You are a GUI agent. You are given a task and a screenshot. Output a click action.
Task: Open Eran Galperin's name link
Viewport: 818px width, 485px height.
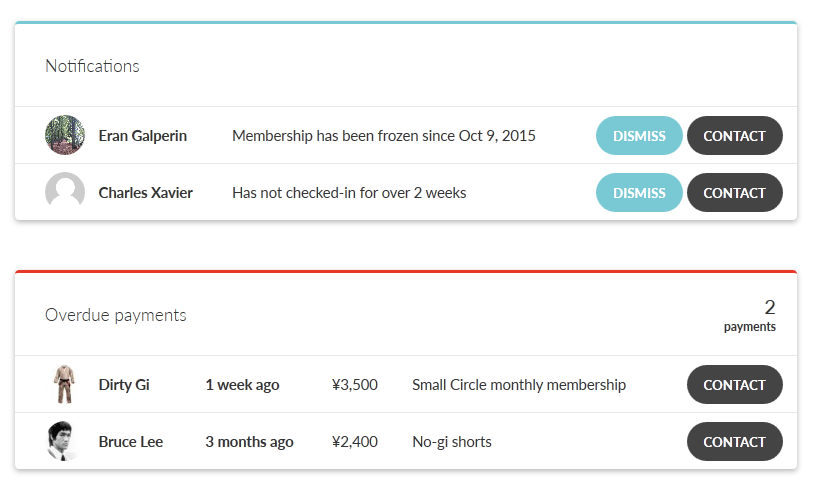tap(142, 136)
